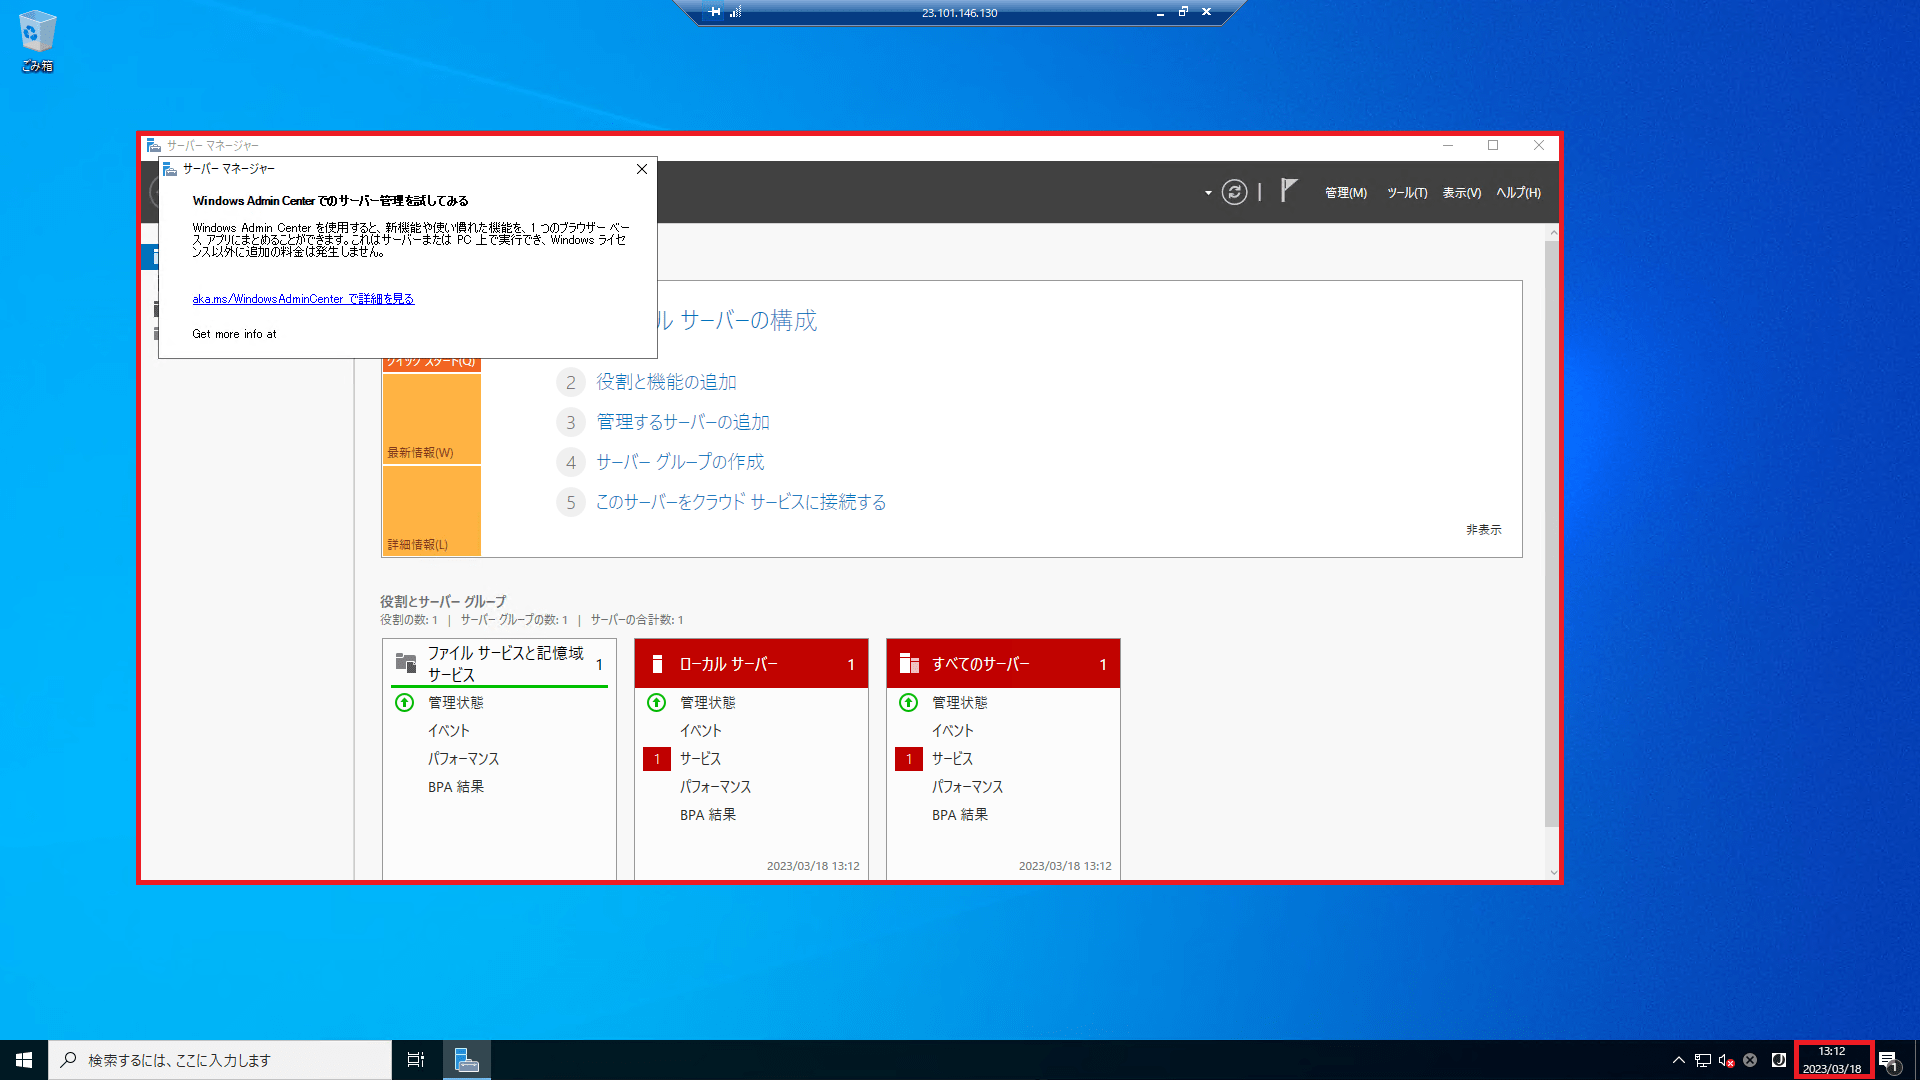Open BPA 結果 in ローカル サーバー tile
Screen dimensions: 1920x1080
coord(708,815)
